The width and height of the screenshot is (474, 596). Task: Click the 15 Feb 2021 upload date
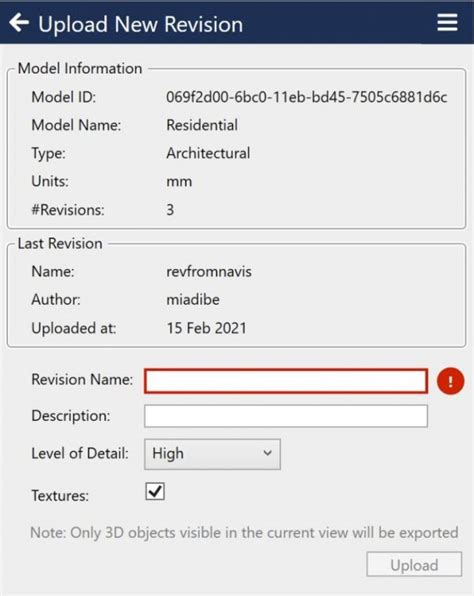206,328
